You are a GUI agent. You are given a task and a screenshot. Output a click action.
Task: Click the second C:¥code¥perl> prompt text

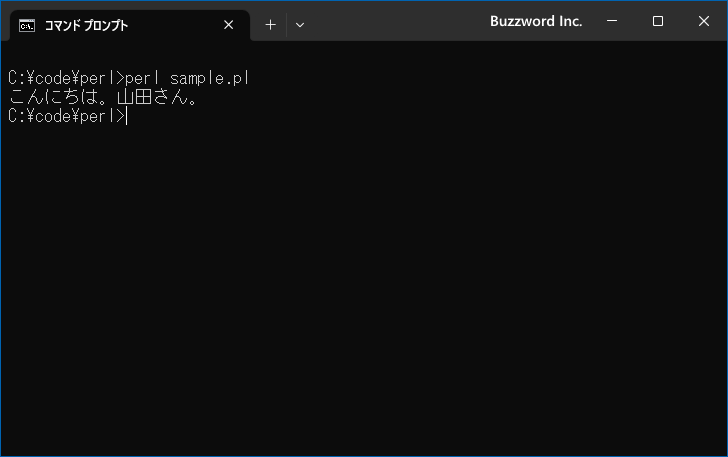coord(67,116)
